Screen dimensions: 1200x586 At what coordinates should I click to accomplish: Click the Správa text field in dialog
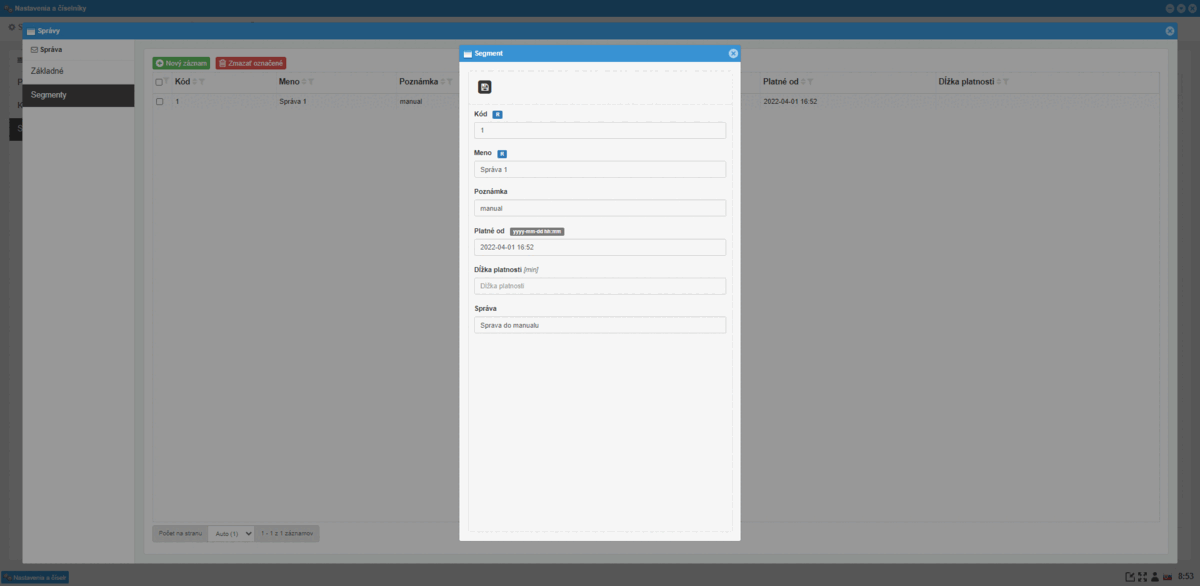point(600,325)
